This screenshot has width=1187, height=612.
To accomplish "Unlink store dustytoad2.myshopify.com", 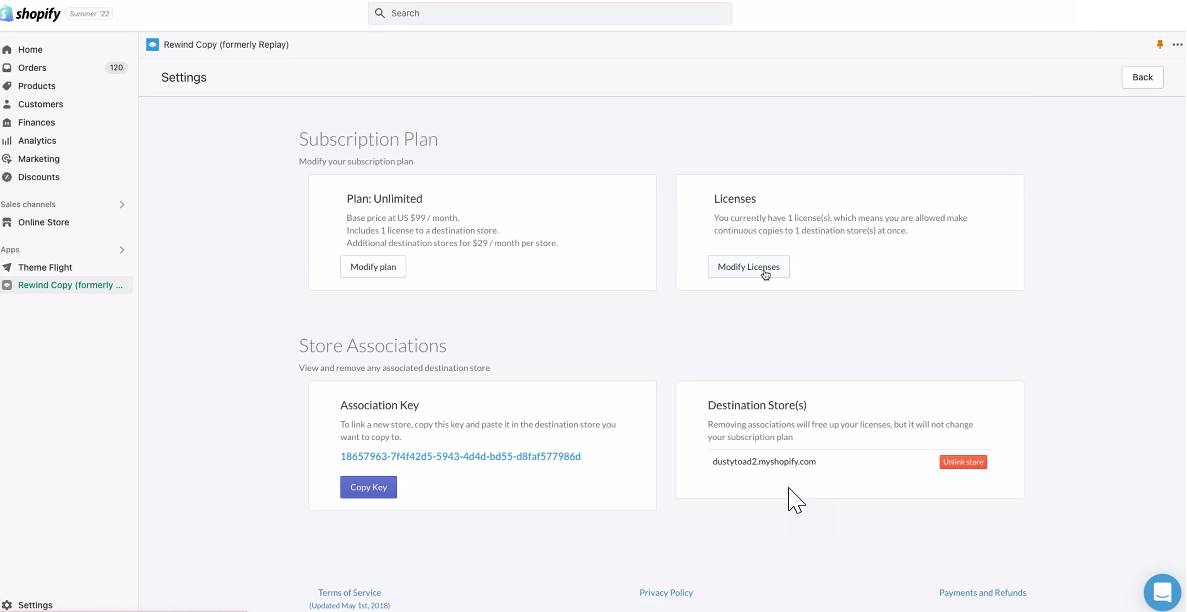I will (x=963, y=462).
